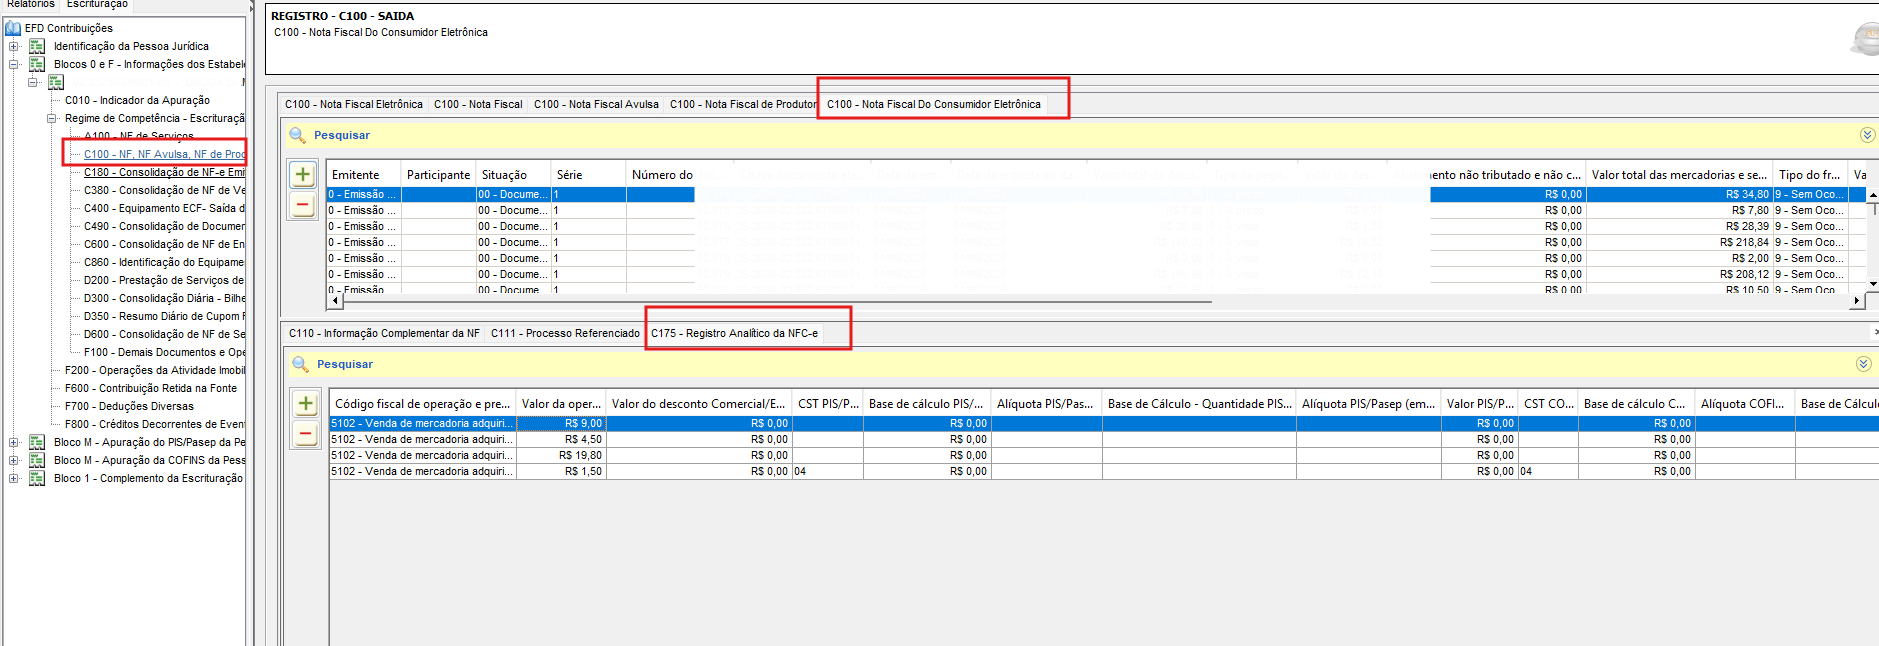
Task: Expand Identificação da Pessoa Jurídica node
Action: tap(14, 46)
